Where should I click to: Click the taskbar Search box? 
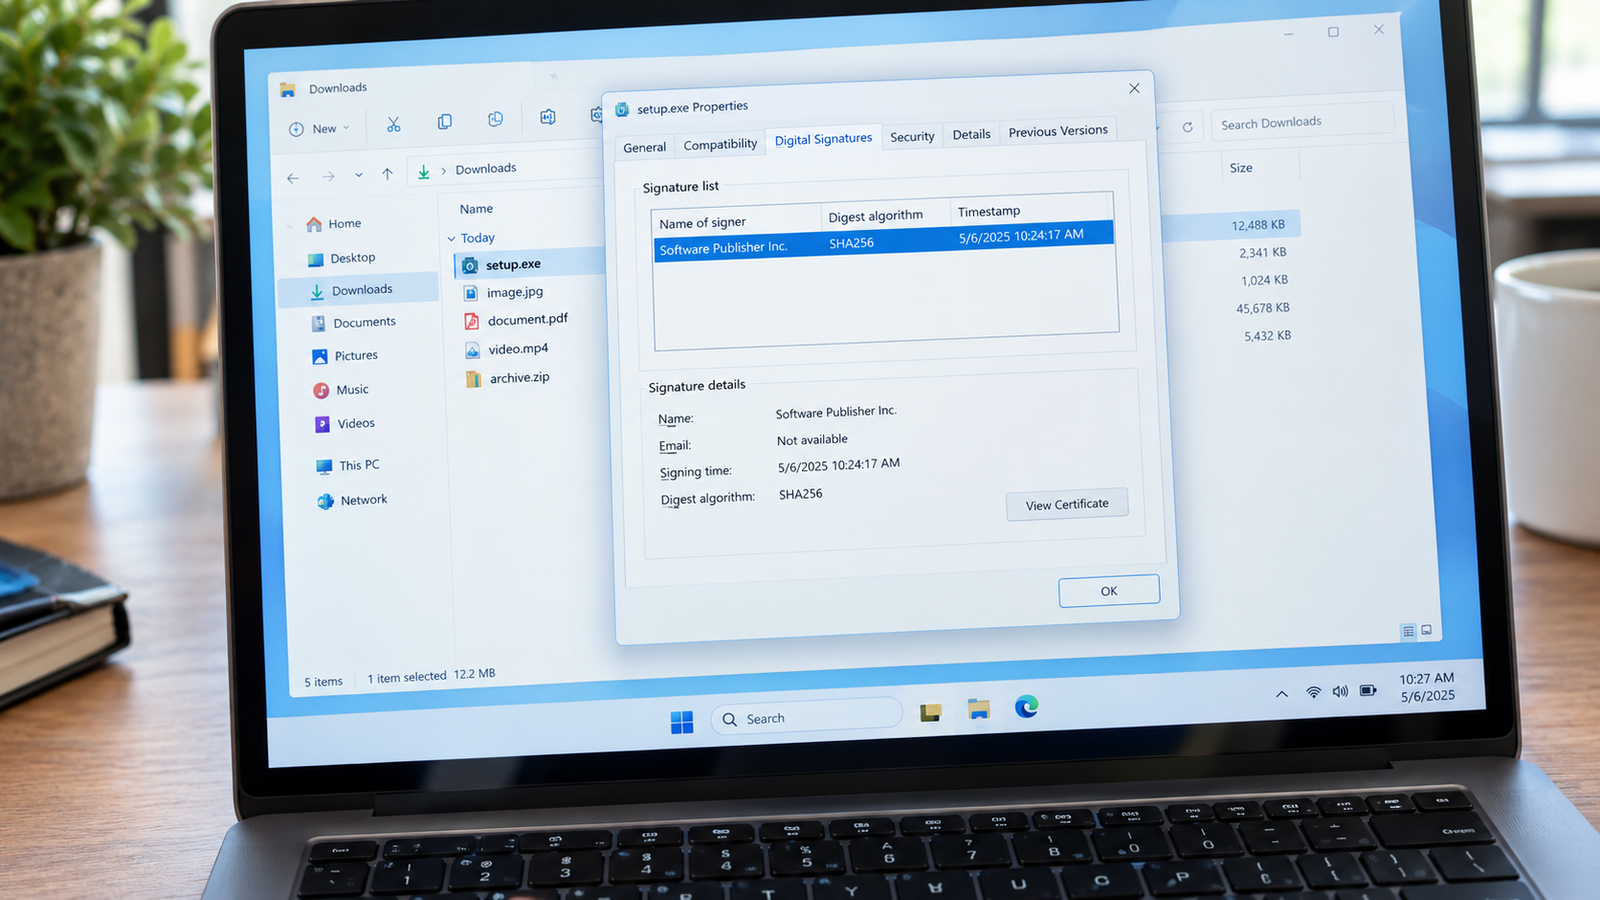pyautogui.click(x=806, y=716)
